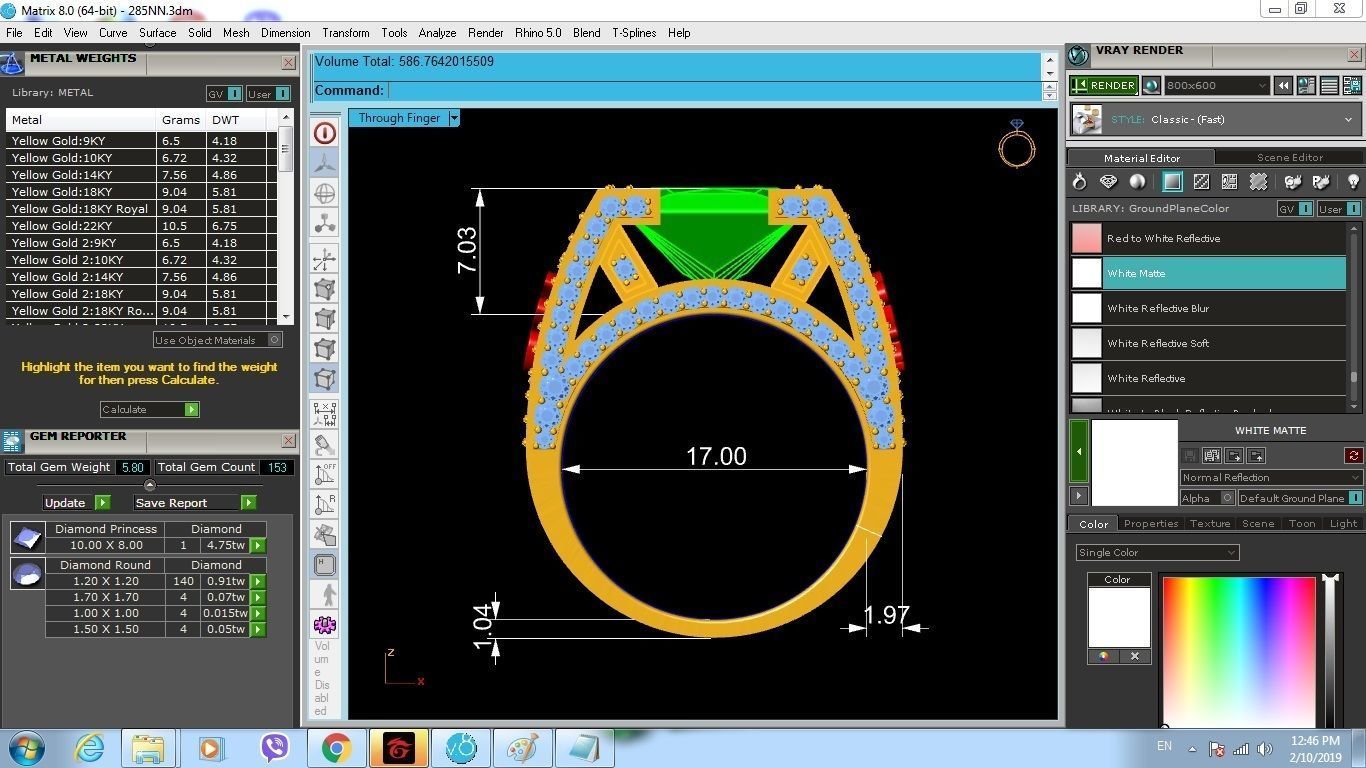Viewport: 1366px width, 768px height.
Task: Click the color wheel button under the swatch
Action: [x=1103, y=657]
